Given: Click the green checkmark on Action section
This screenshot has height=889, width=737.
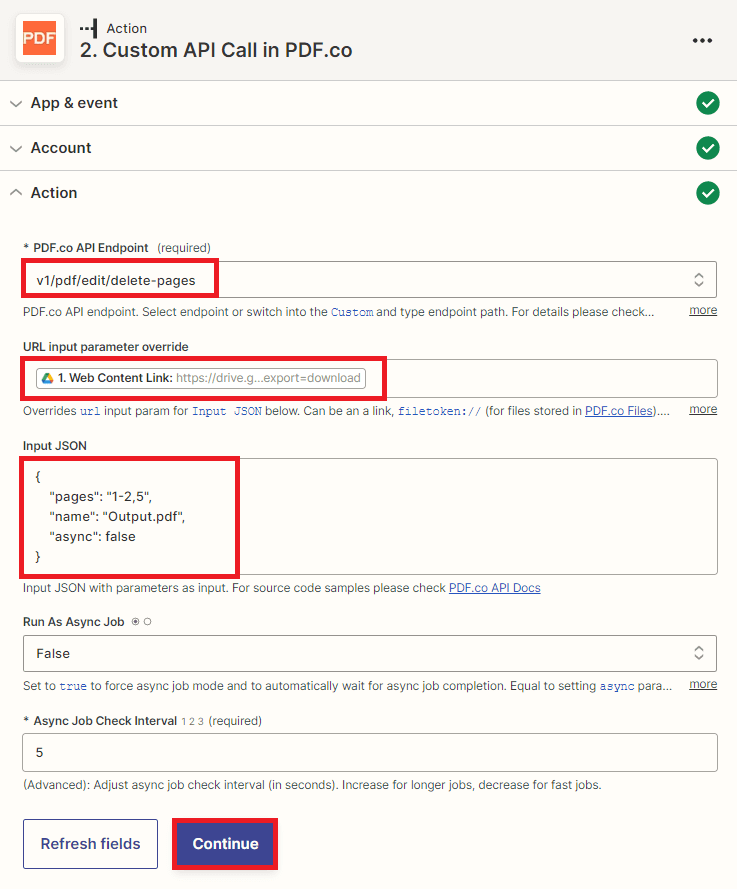Looking at the screenshot, I should coord(708,193).
